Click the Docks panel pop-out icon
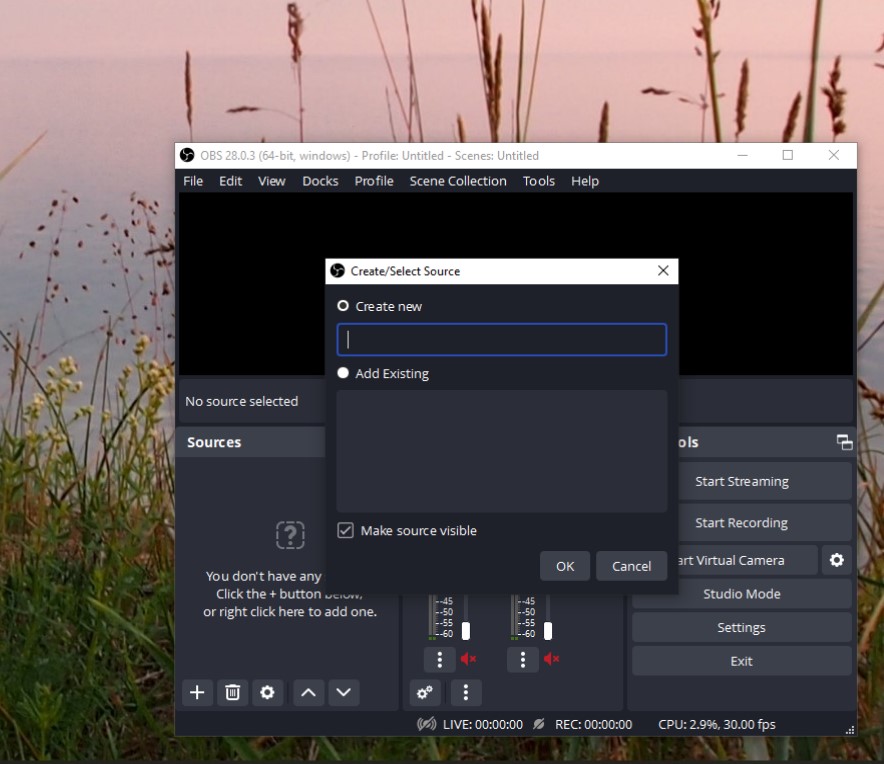Image resolution: width=884 pixels, height=764 pixels. tap(845, 441)
